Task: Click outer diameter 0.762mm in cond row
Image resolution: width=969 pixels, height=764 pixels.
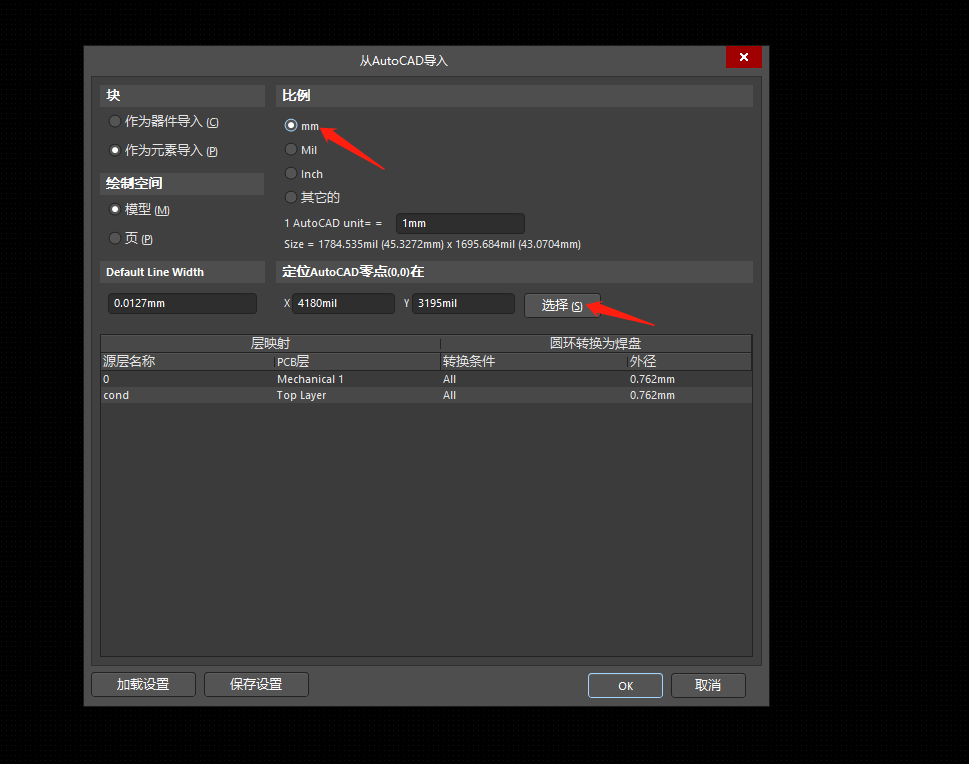Action: [x=690, y=395]
